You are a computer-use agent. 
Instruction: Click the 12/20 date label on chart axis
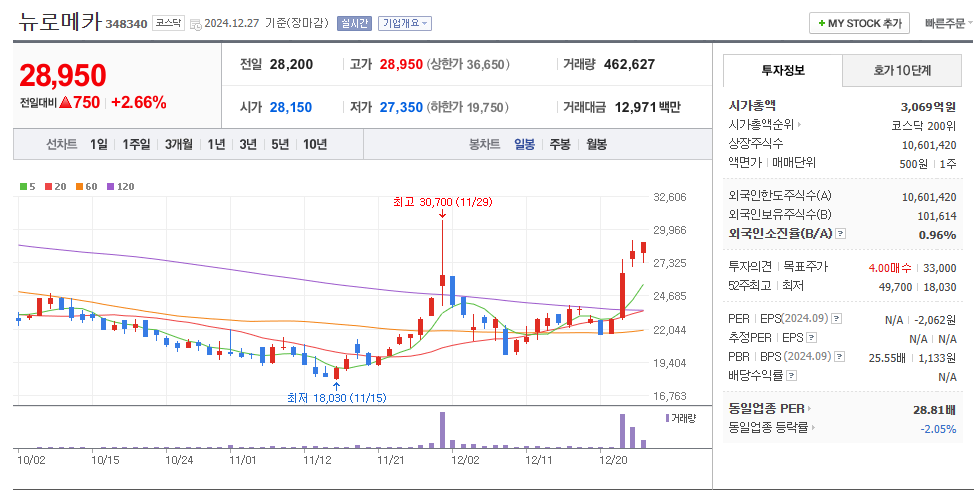point(613,460)
